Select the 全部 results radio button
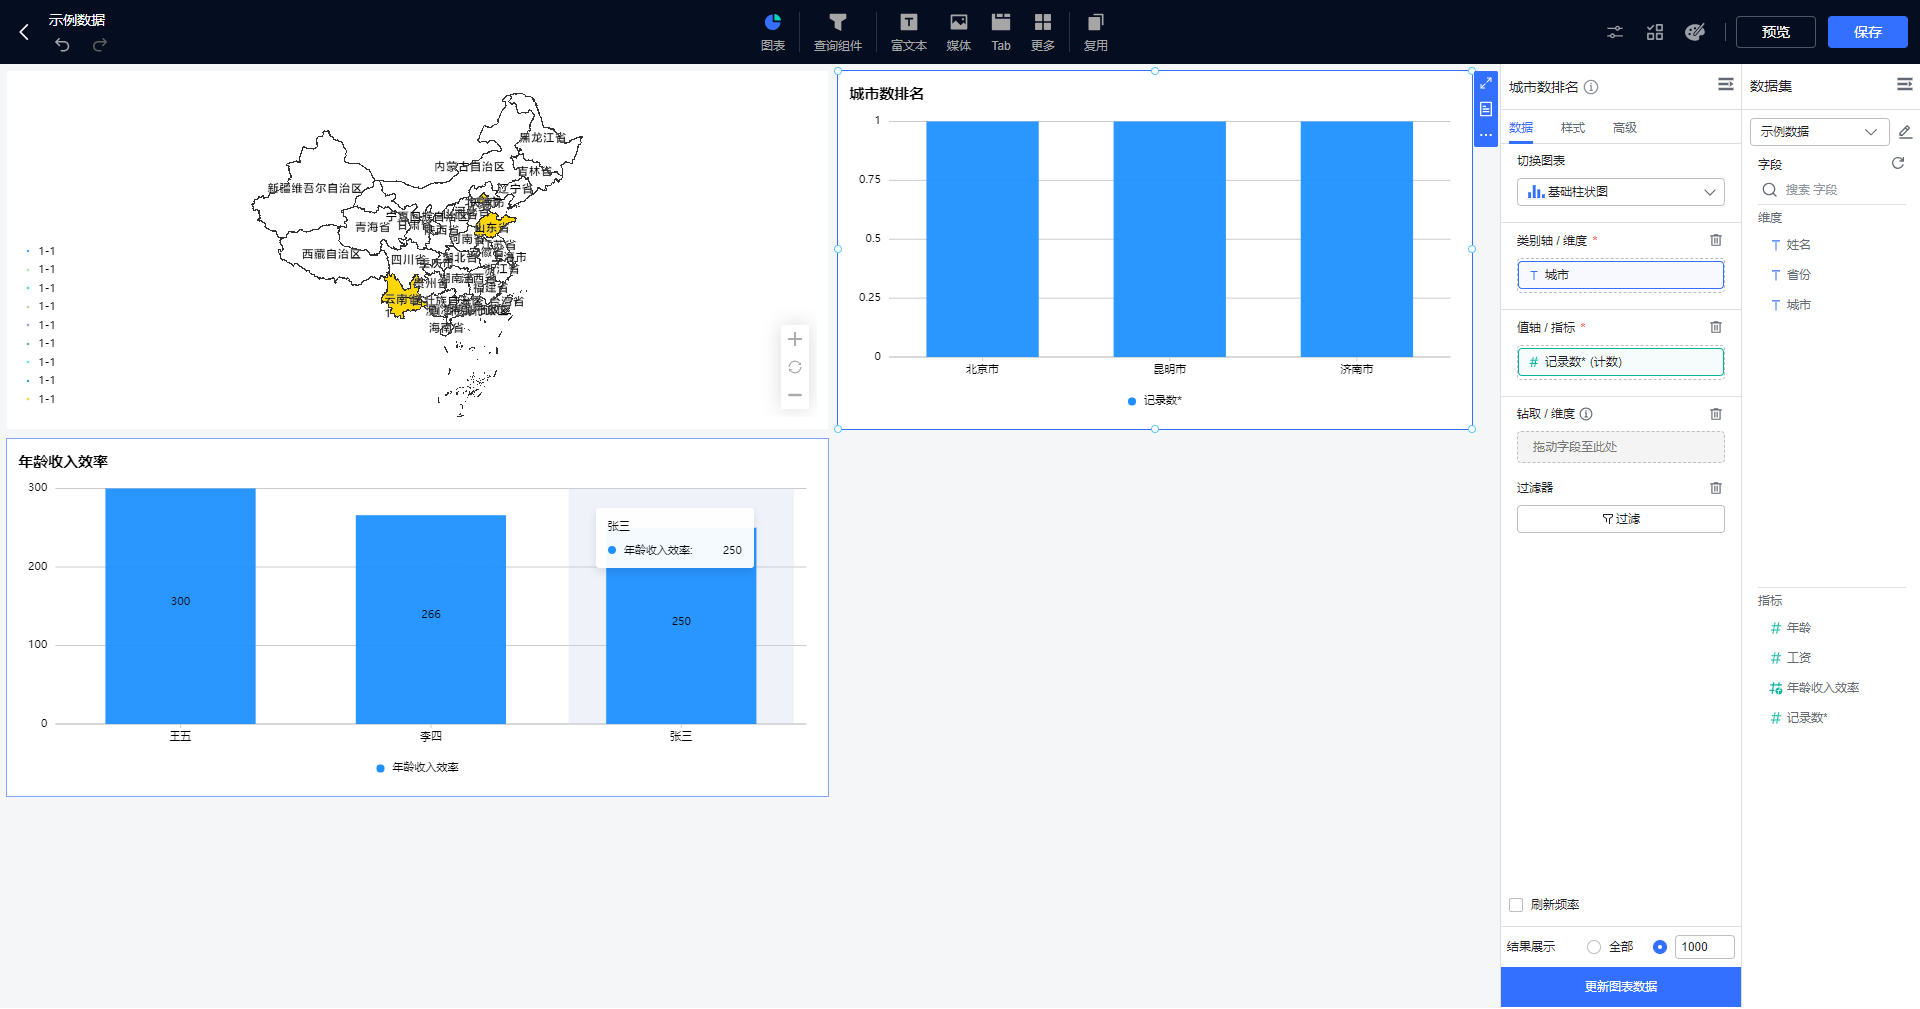The image size is (1920, 1009). (x=1594, y=947)
